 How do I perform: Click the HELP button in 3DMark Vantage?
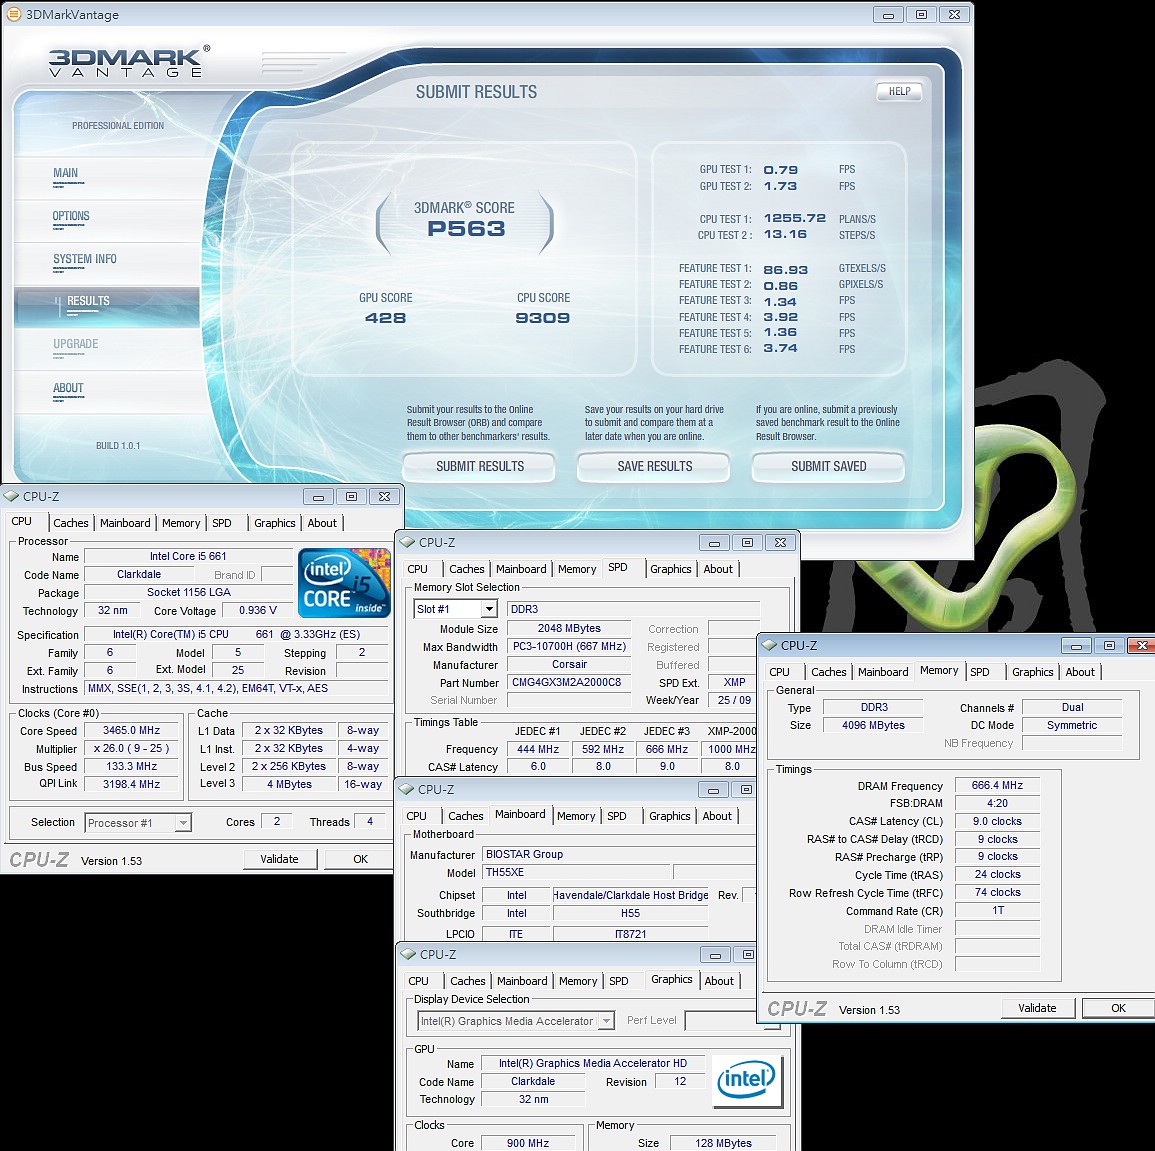(x=899, y=91)
